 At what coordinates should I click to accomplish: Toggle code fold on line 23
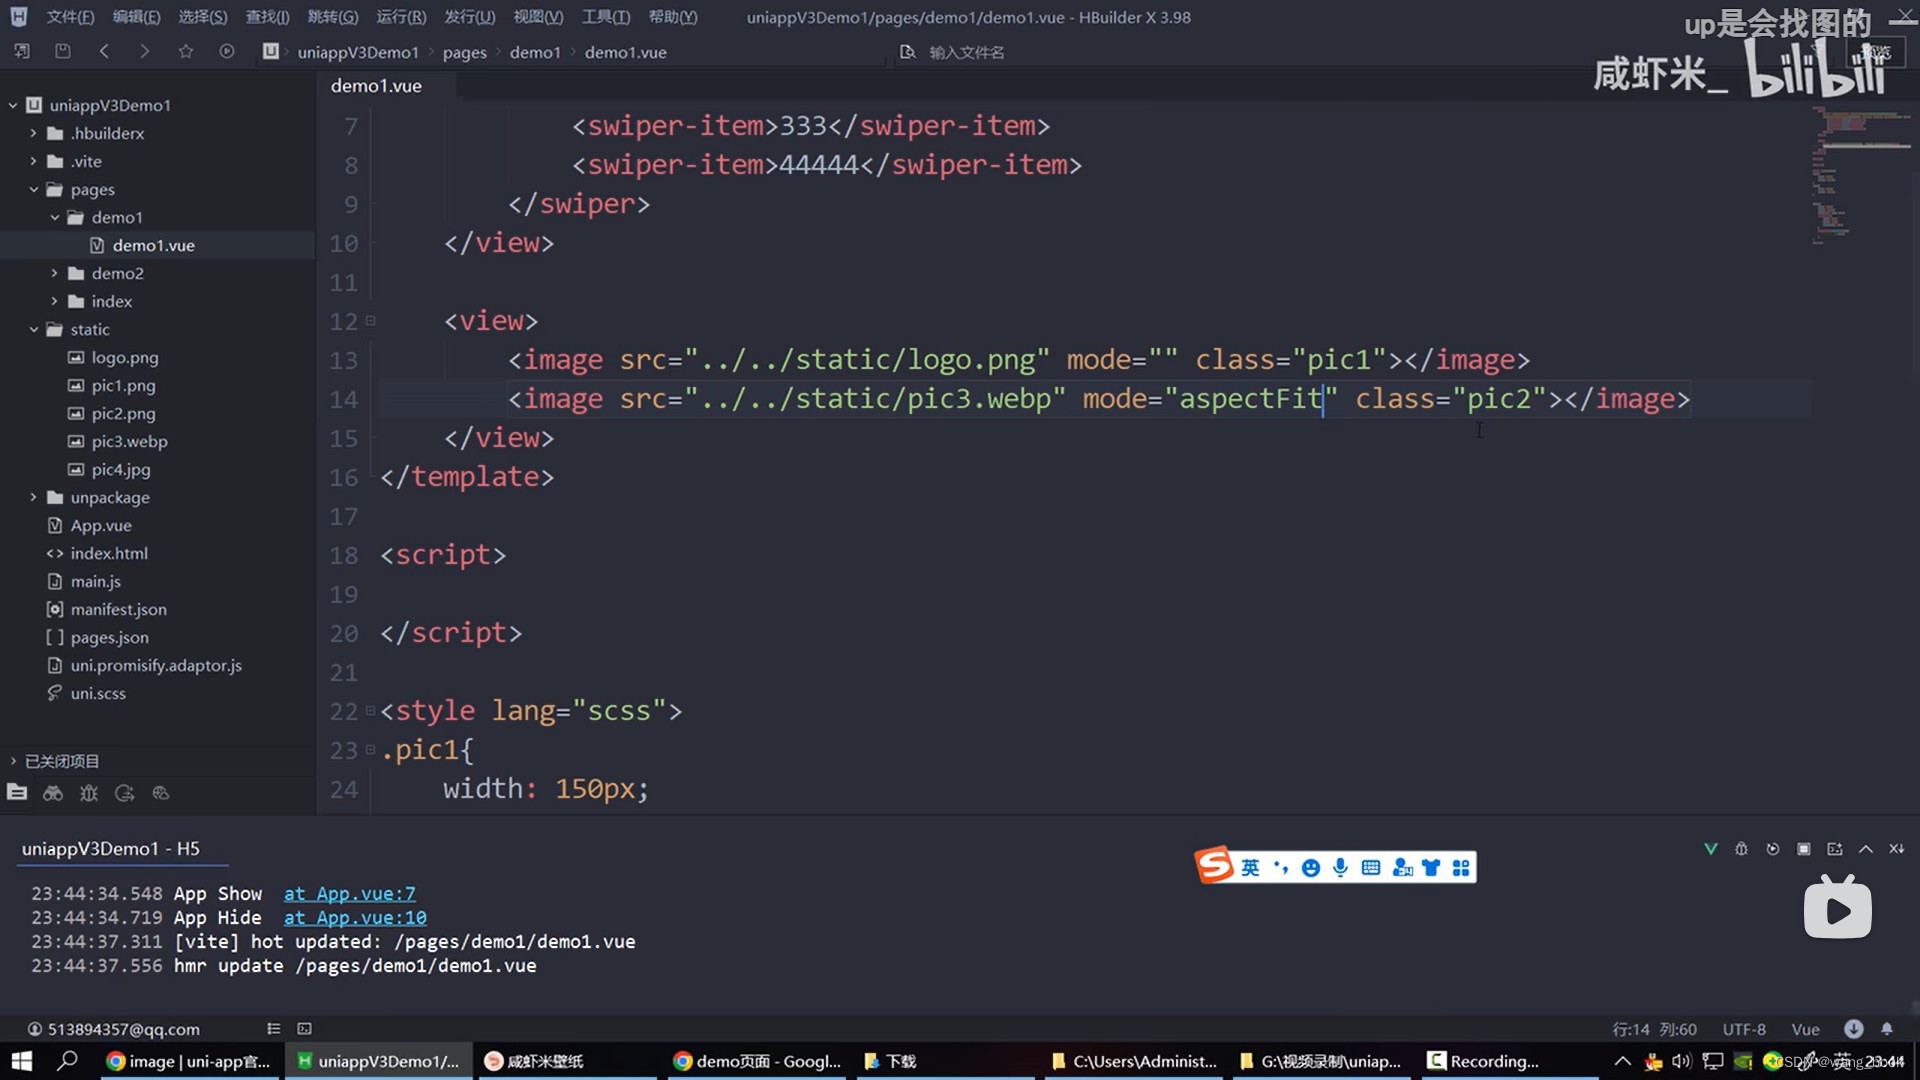coord(370,749)
